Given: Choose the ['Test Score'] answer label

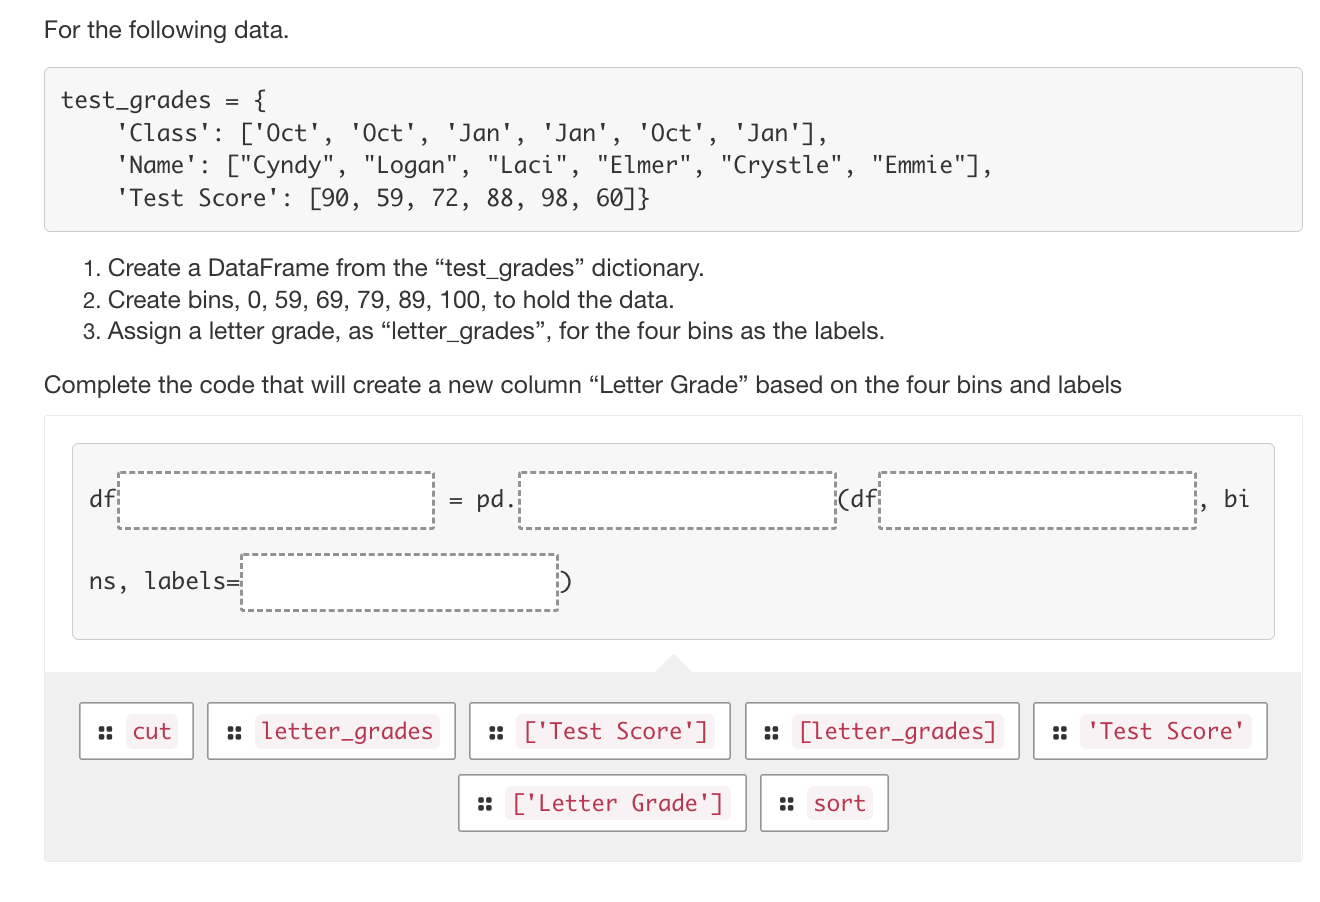Looking at the screenshot, I should point(615,732).
